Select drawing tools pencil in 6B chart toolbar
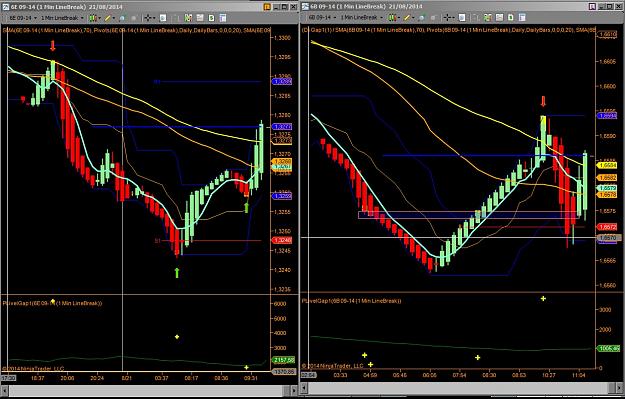625x399 pixels. tap(406, 18)
